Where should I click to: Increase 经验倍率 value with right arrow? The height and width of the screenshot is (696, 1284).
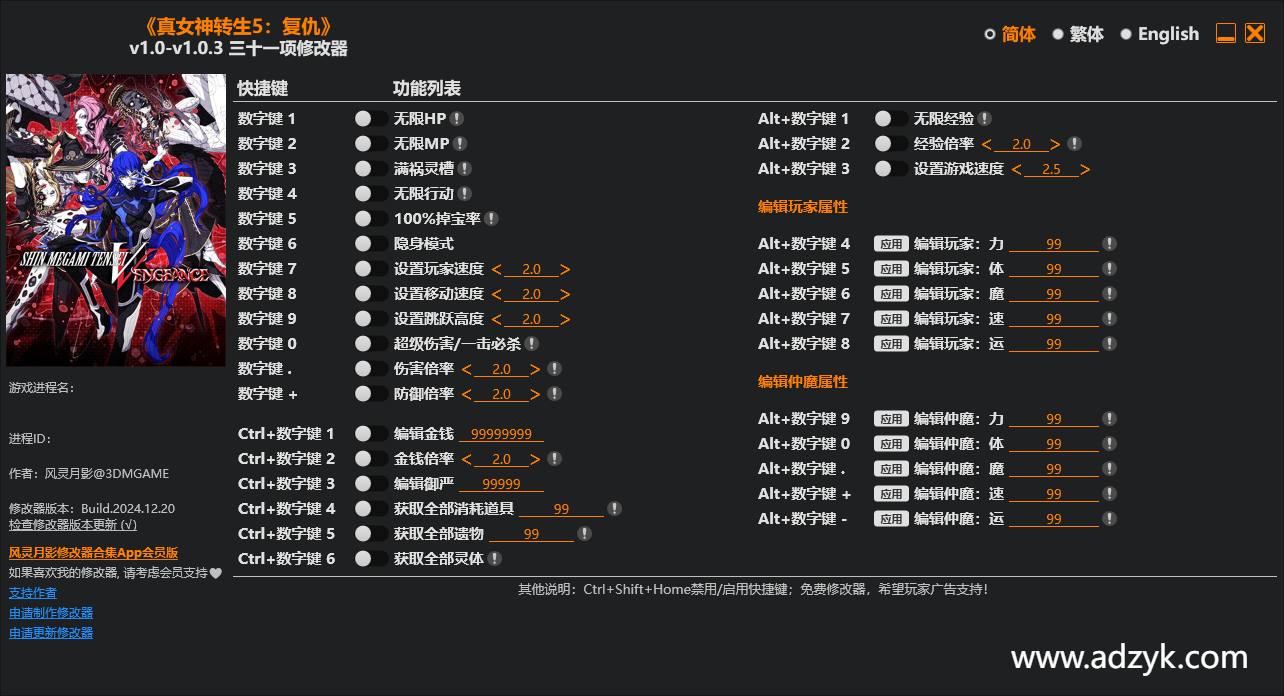tap(1055, 144)
